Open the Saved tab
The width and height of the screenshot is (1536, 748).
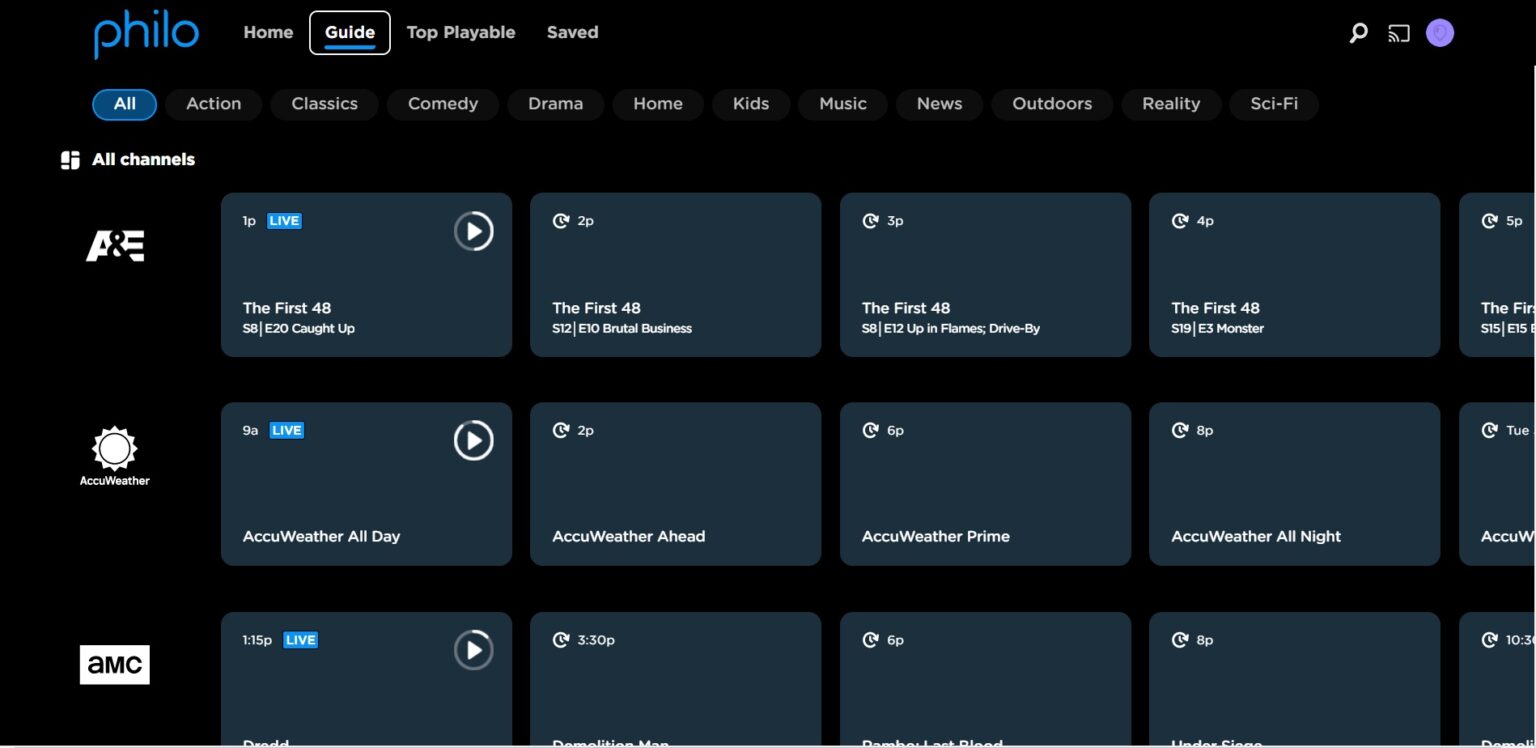[572, 32]
